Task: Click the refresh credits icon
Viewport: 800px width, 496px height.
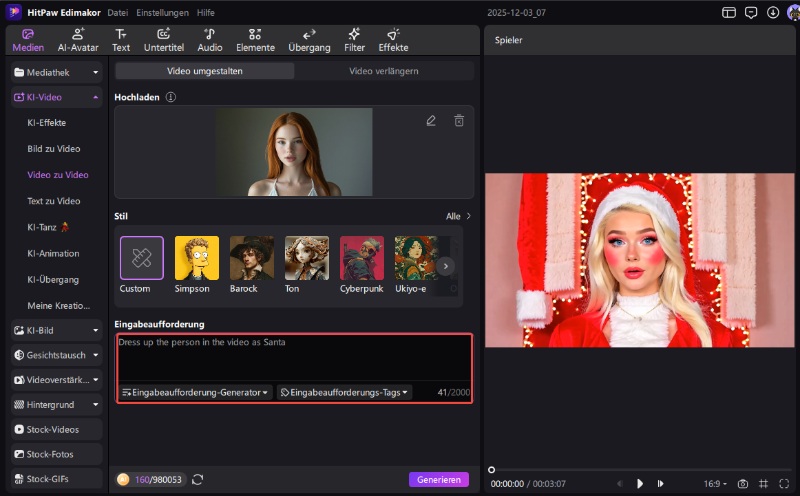Action: [197, 480]
